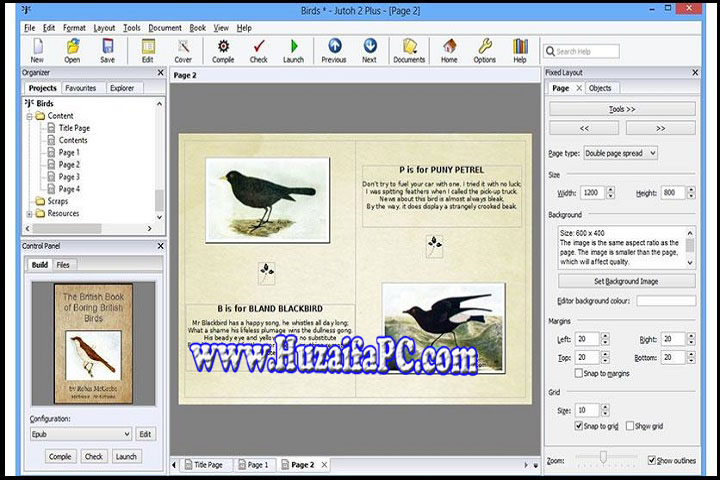
Task: Increase the Height stepper value
Action: 691,189
